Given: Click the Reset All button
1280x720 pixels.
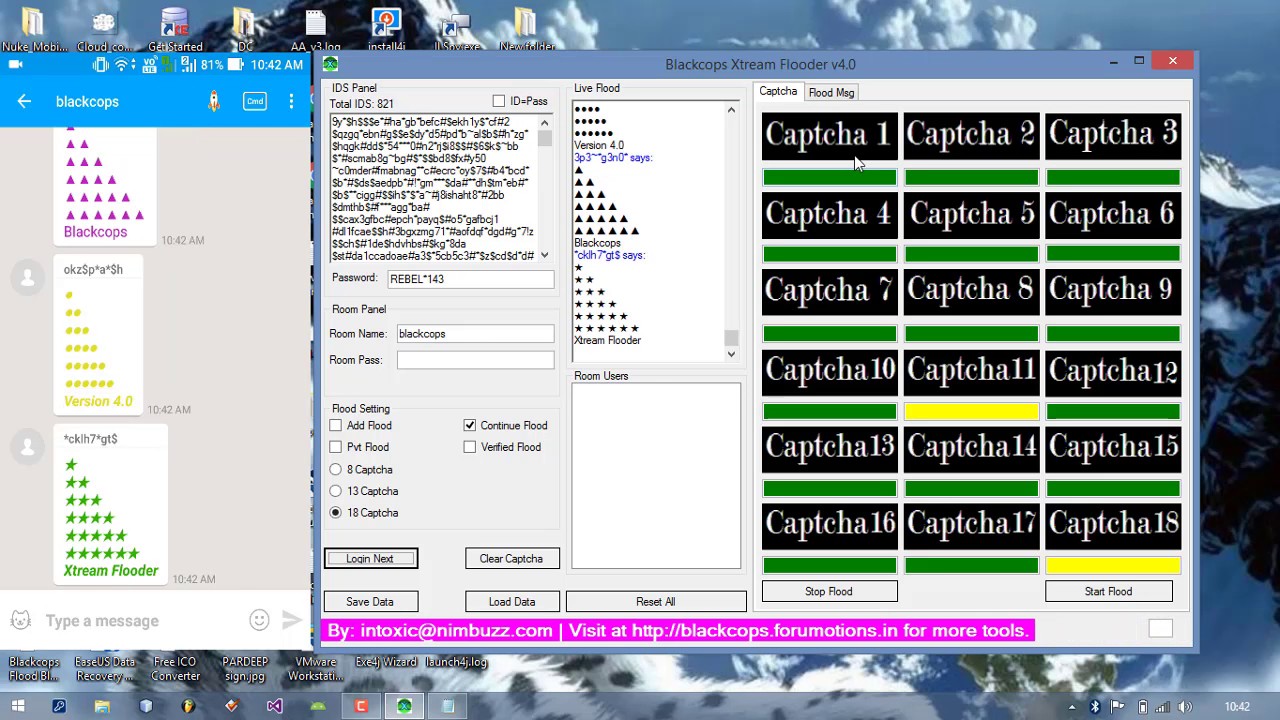Looking at the screenshot, I should point(656,601).
